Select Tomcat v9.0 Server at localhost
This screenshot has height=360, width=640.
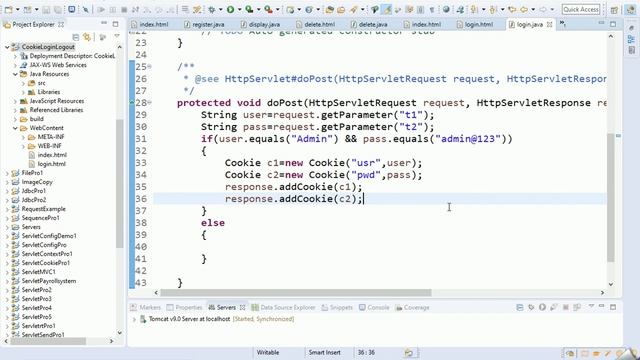[189, 319]
